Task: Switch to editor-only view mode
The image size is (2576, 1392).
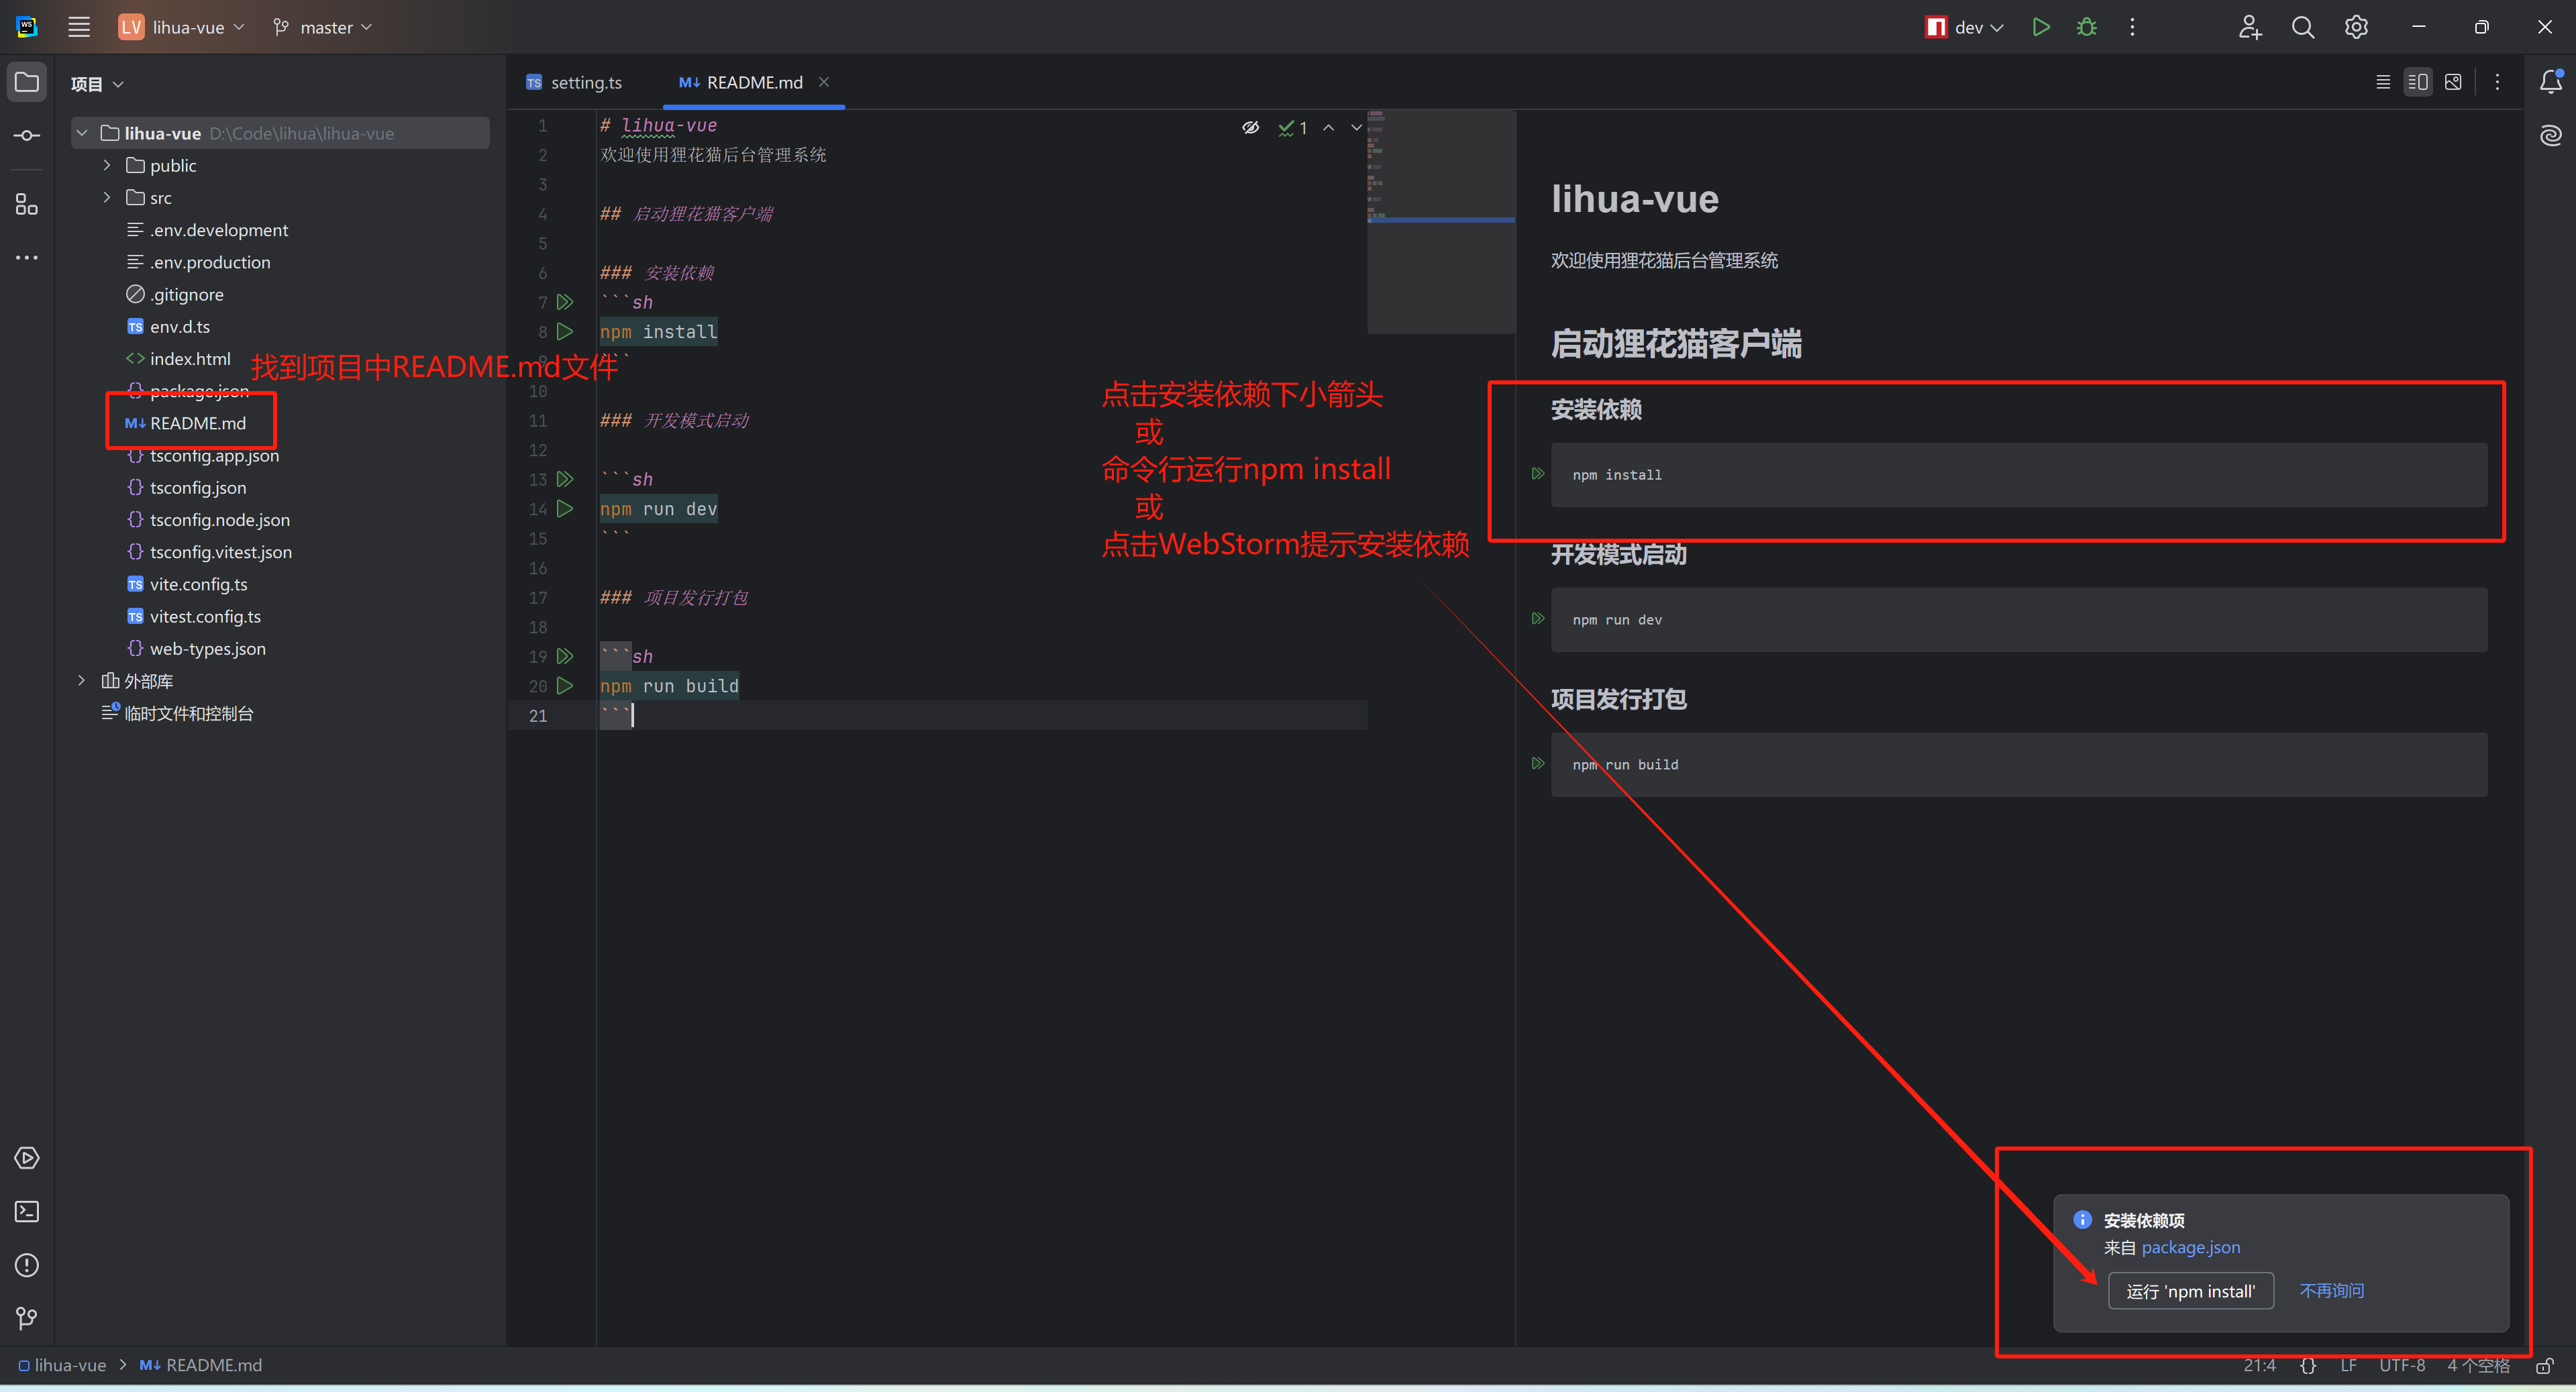Action: click(2383, 82)
